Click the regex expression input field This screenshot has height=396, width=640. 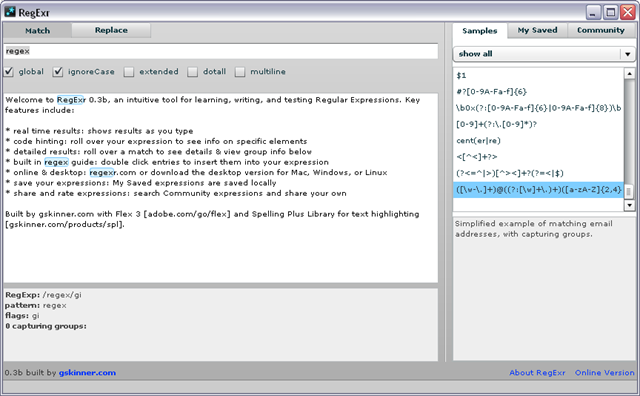221,51
